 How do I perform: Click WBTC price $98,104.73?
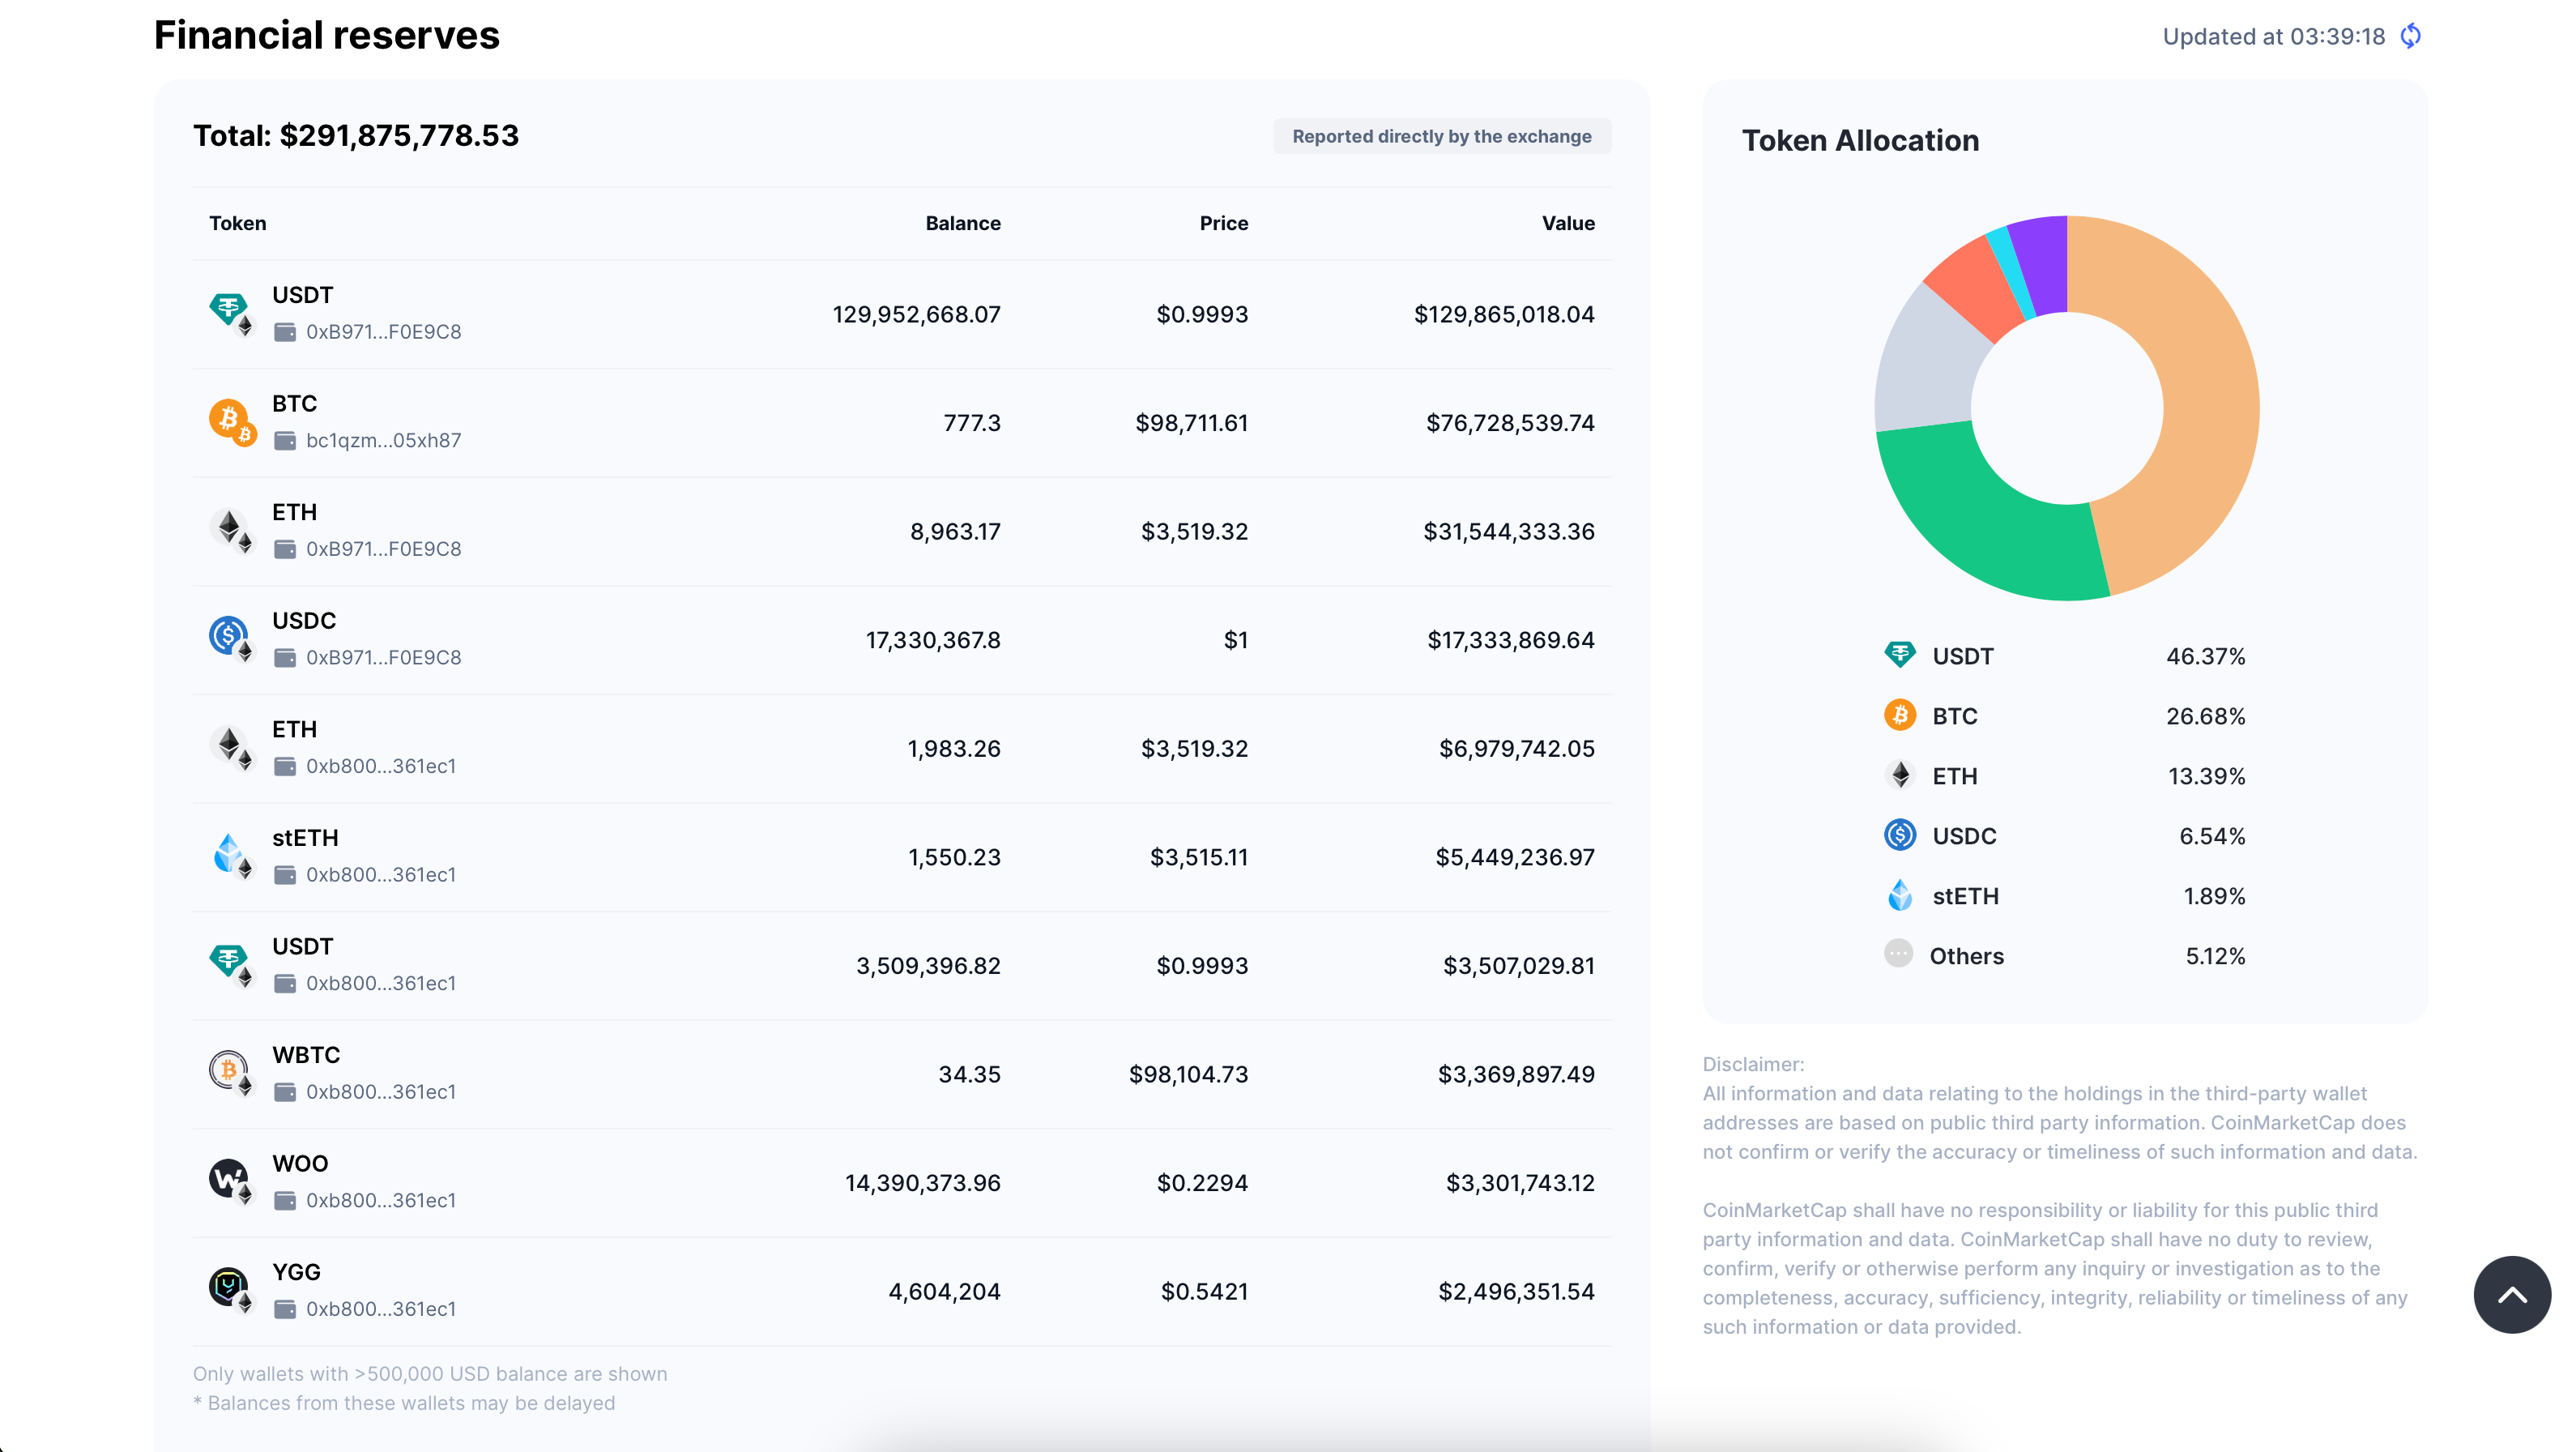pyautogui.click(x=1189, y=1074)
